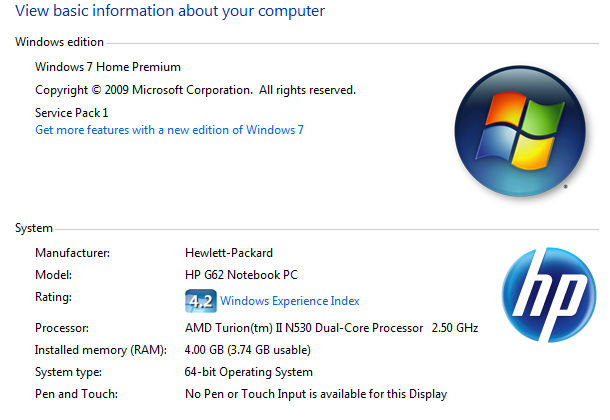The image size is (610, 420).
Task: Click the System section header
Action: point(34,228)
